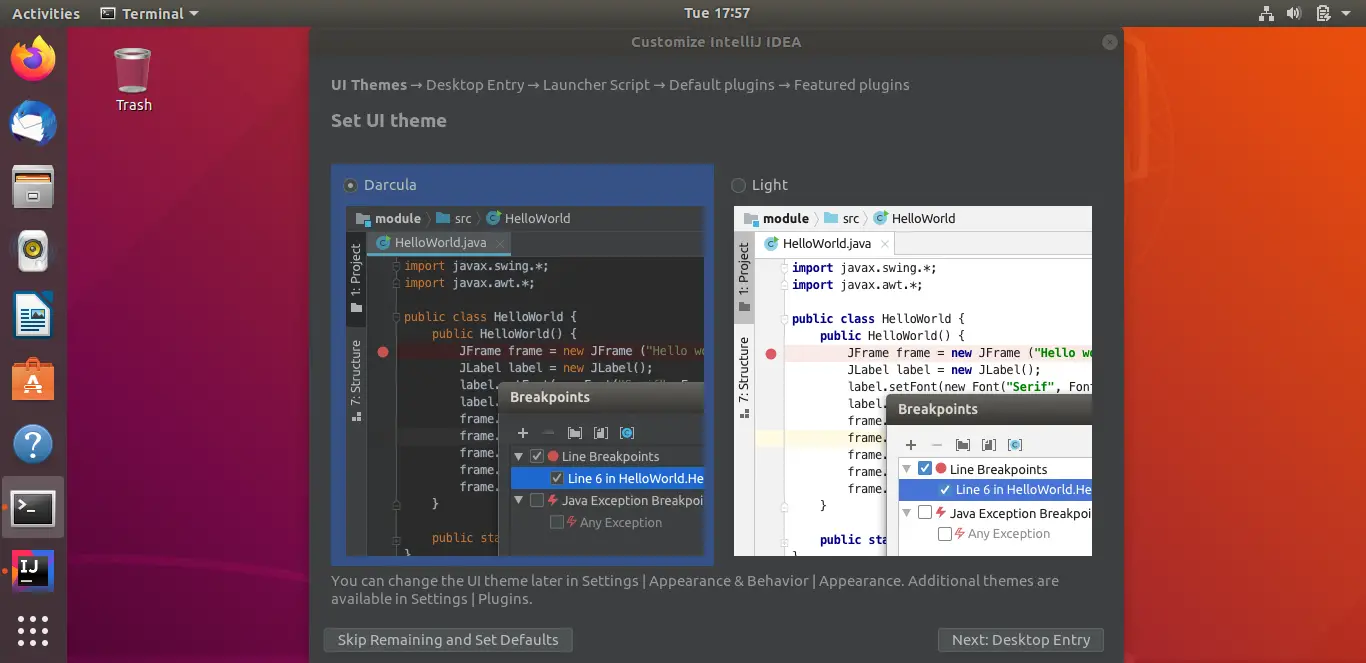The width and height of the screenshot is (1366, 663).
Task: Collapse Java Exception Breakpoints in Darcula preview
Action: 519,500
